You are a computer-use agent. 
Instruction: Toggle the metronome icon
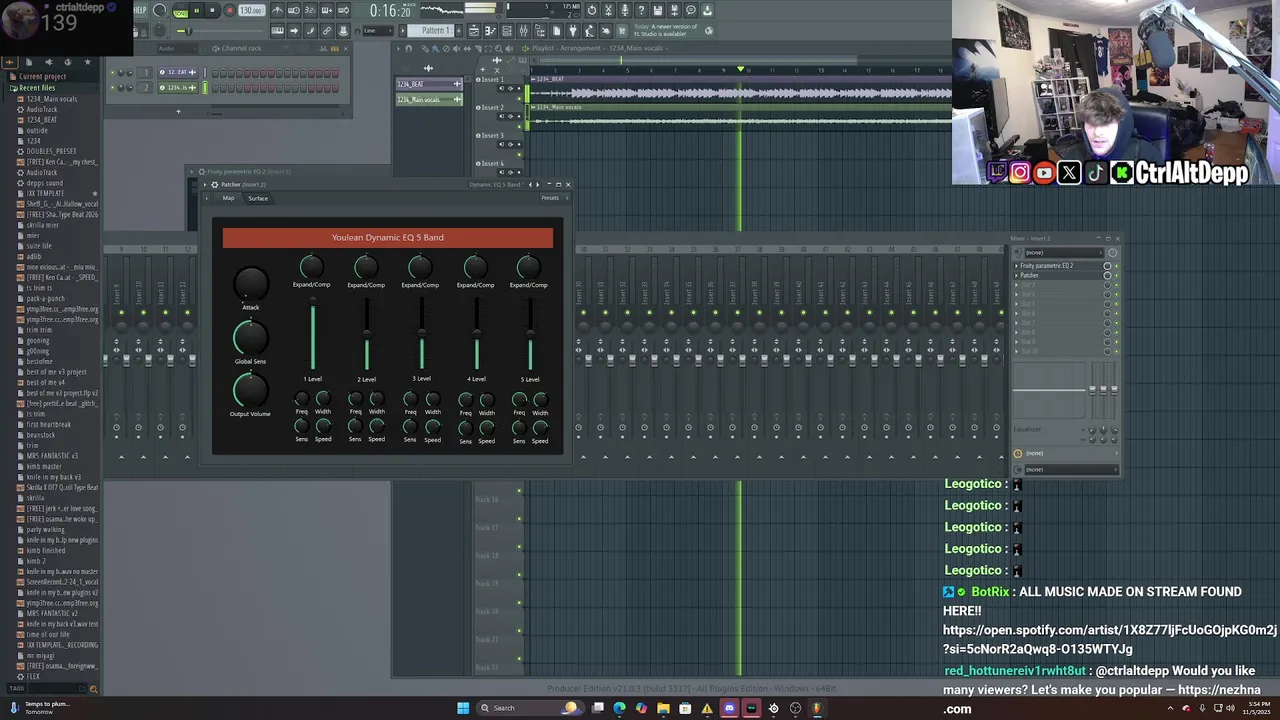pos(277,11)
